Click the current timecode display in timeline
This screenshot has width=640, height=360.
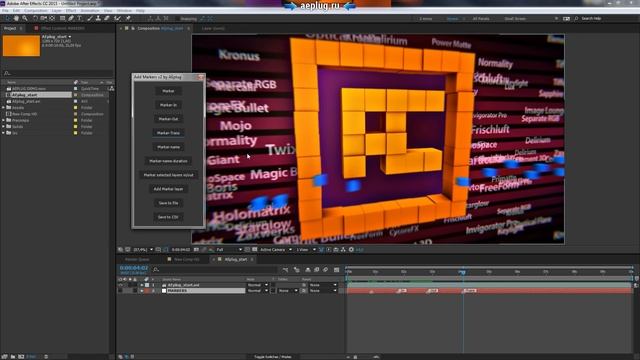click(133, 268)
